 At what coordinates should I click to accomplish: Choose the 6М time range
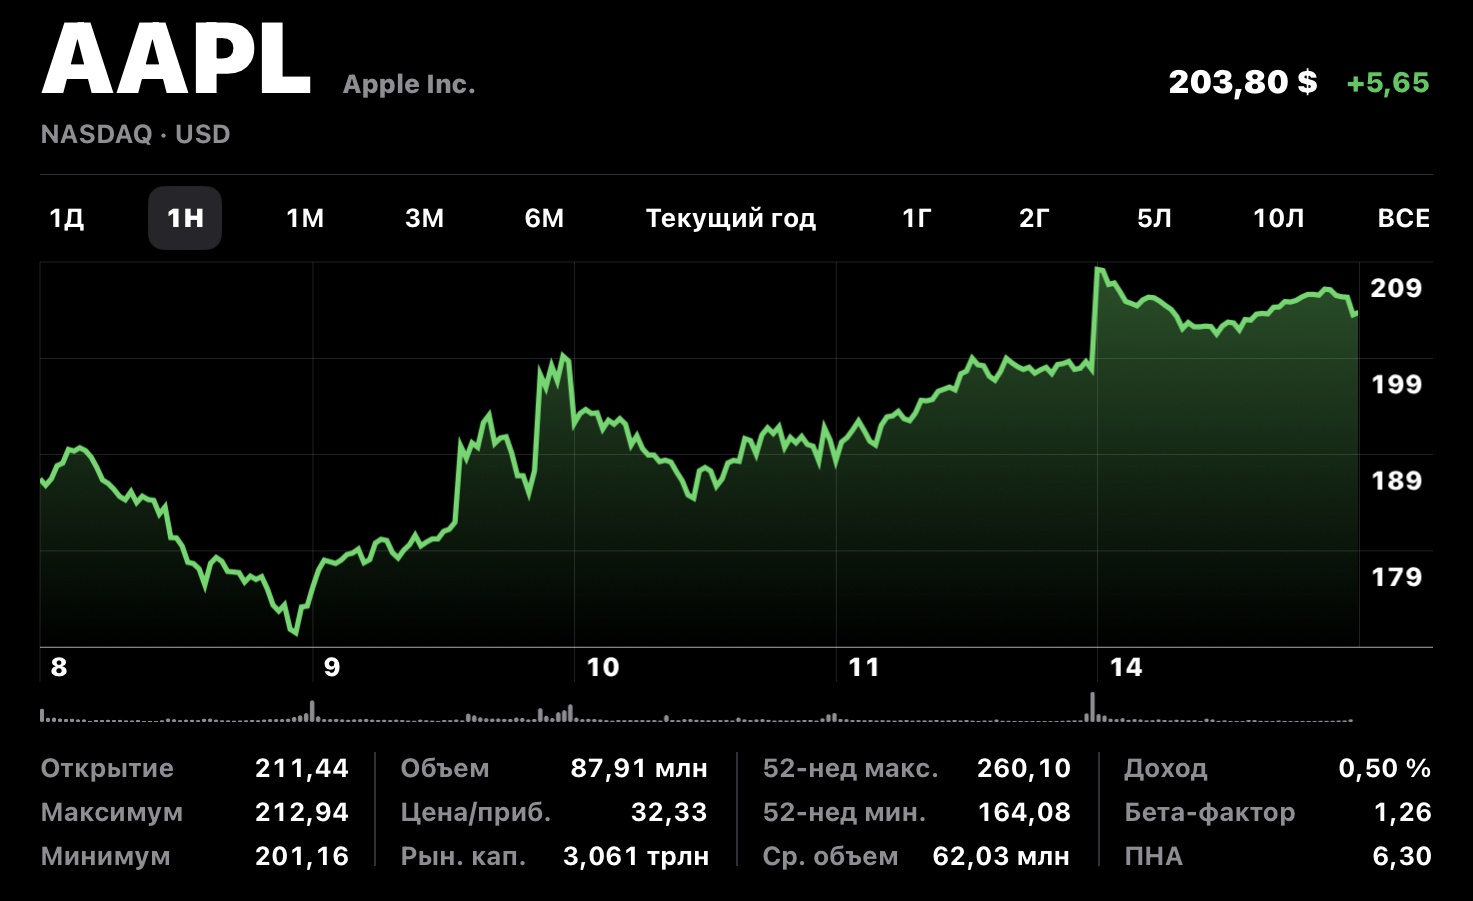click(x=544, y=218)
